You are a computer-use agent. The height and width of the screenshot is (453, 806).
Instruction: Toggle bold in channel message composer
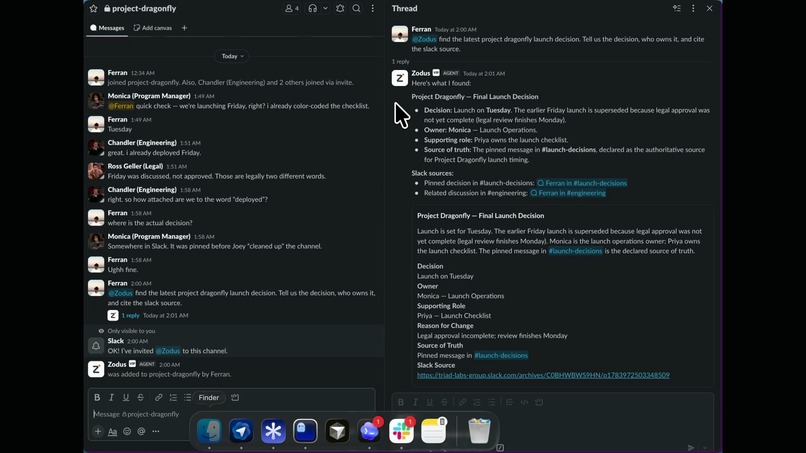point(97,397)
